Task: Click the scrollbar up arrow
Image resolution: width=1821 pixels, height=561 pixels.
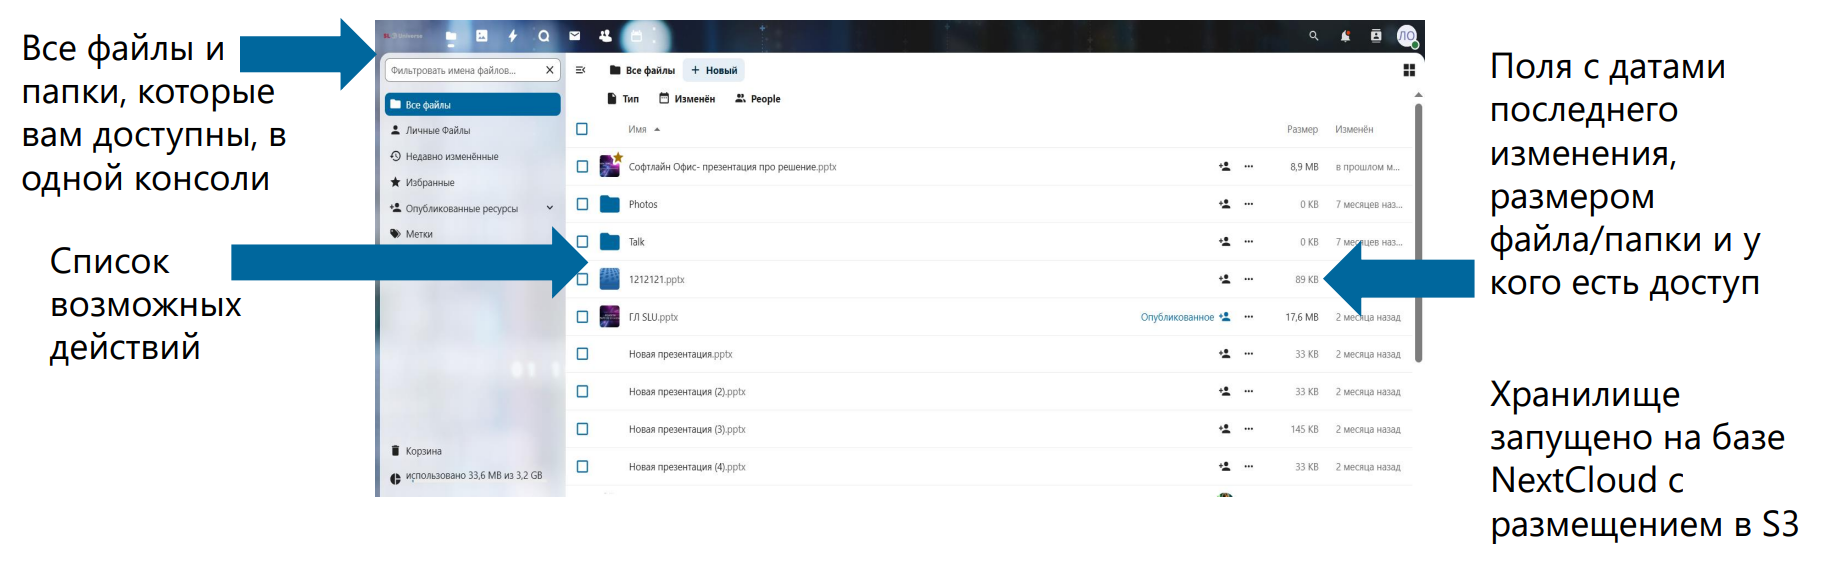Action: [x=1418, y=95]
